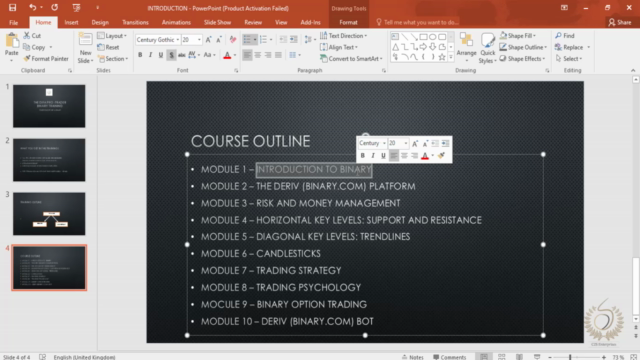Toggle Bold in the ribbon Font group
Screen dimensions: 640x360
[140, 55]
